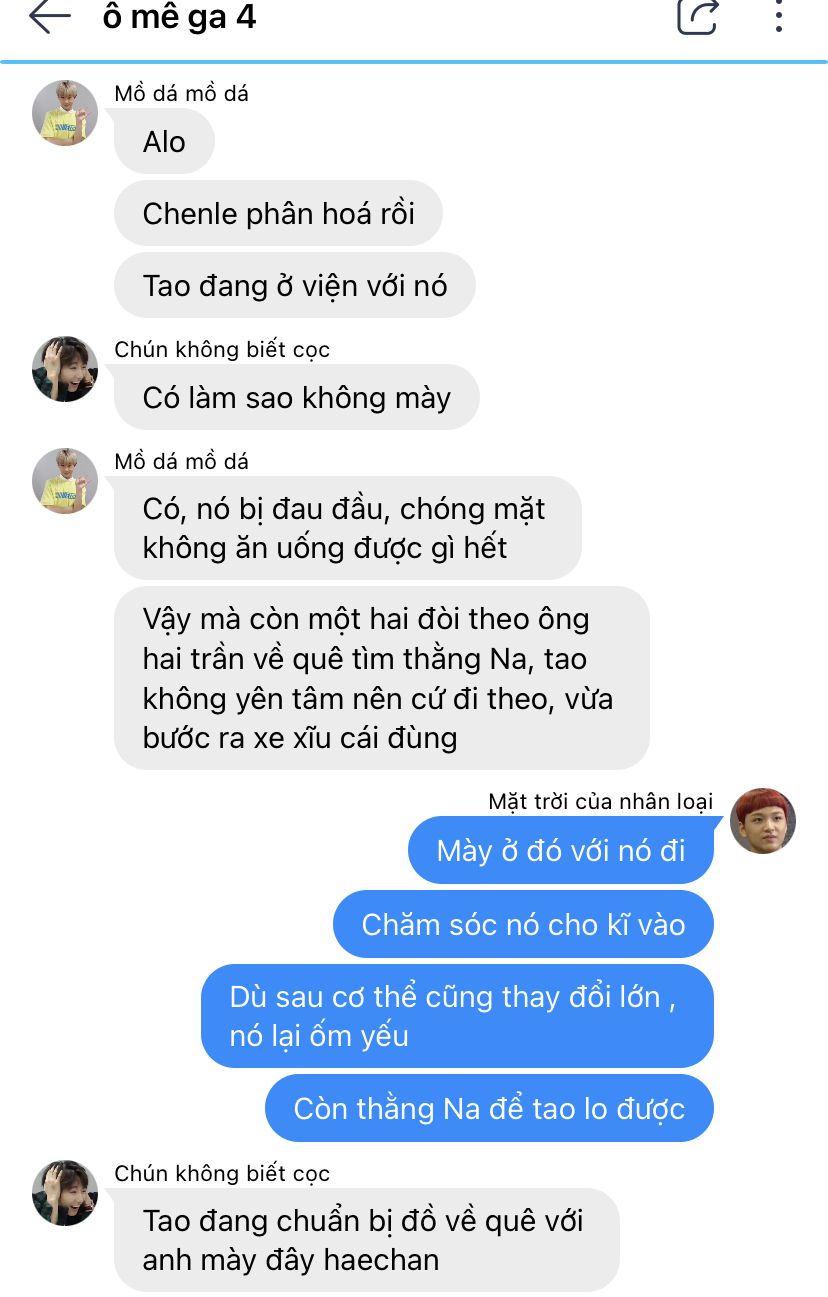Select the blue "Mày ở đó với nó đi" bubble

pos(561,850)
